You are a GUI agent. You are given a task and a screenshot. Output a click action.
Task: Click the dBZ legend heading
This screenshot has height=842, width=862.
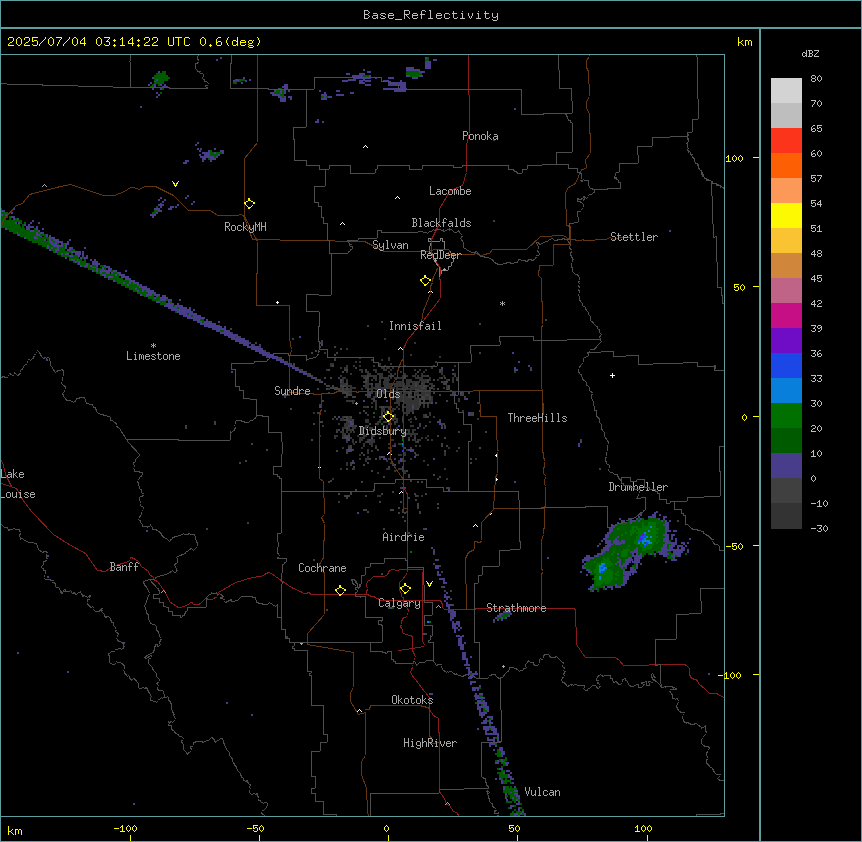(810, 53)
